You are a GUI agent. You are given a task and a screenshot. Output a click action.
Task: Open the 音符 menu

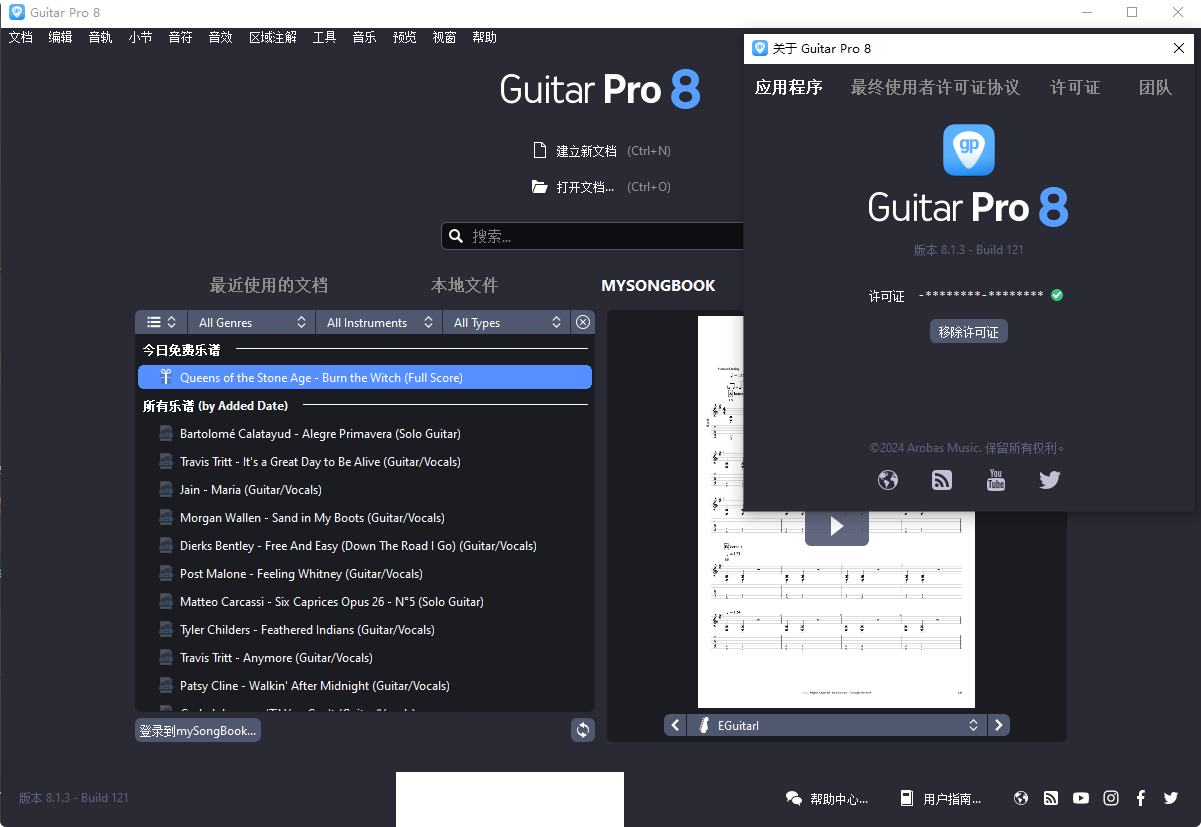click(181, 37)
